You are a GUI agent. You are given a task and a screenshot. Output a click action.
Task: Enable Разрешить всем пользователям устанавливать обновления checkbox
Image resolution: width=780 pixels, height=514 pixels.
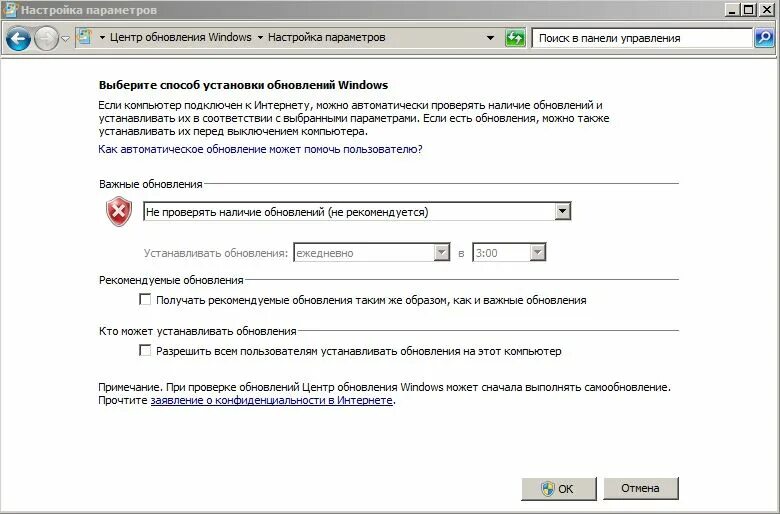(x=145, y=351)
